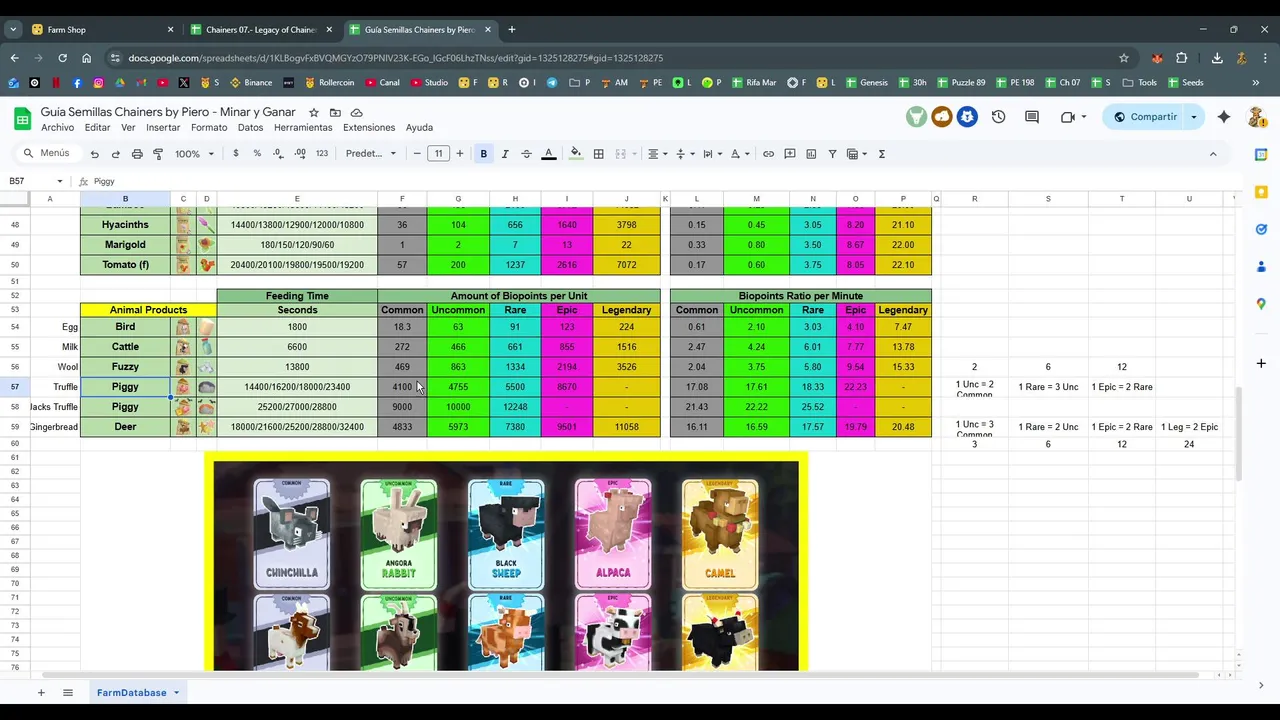The height and width of the screenshot is (720, 1280).
Task: Select the Deer animal product cell
Action: (125, 427)
